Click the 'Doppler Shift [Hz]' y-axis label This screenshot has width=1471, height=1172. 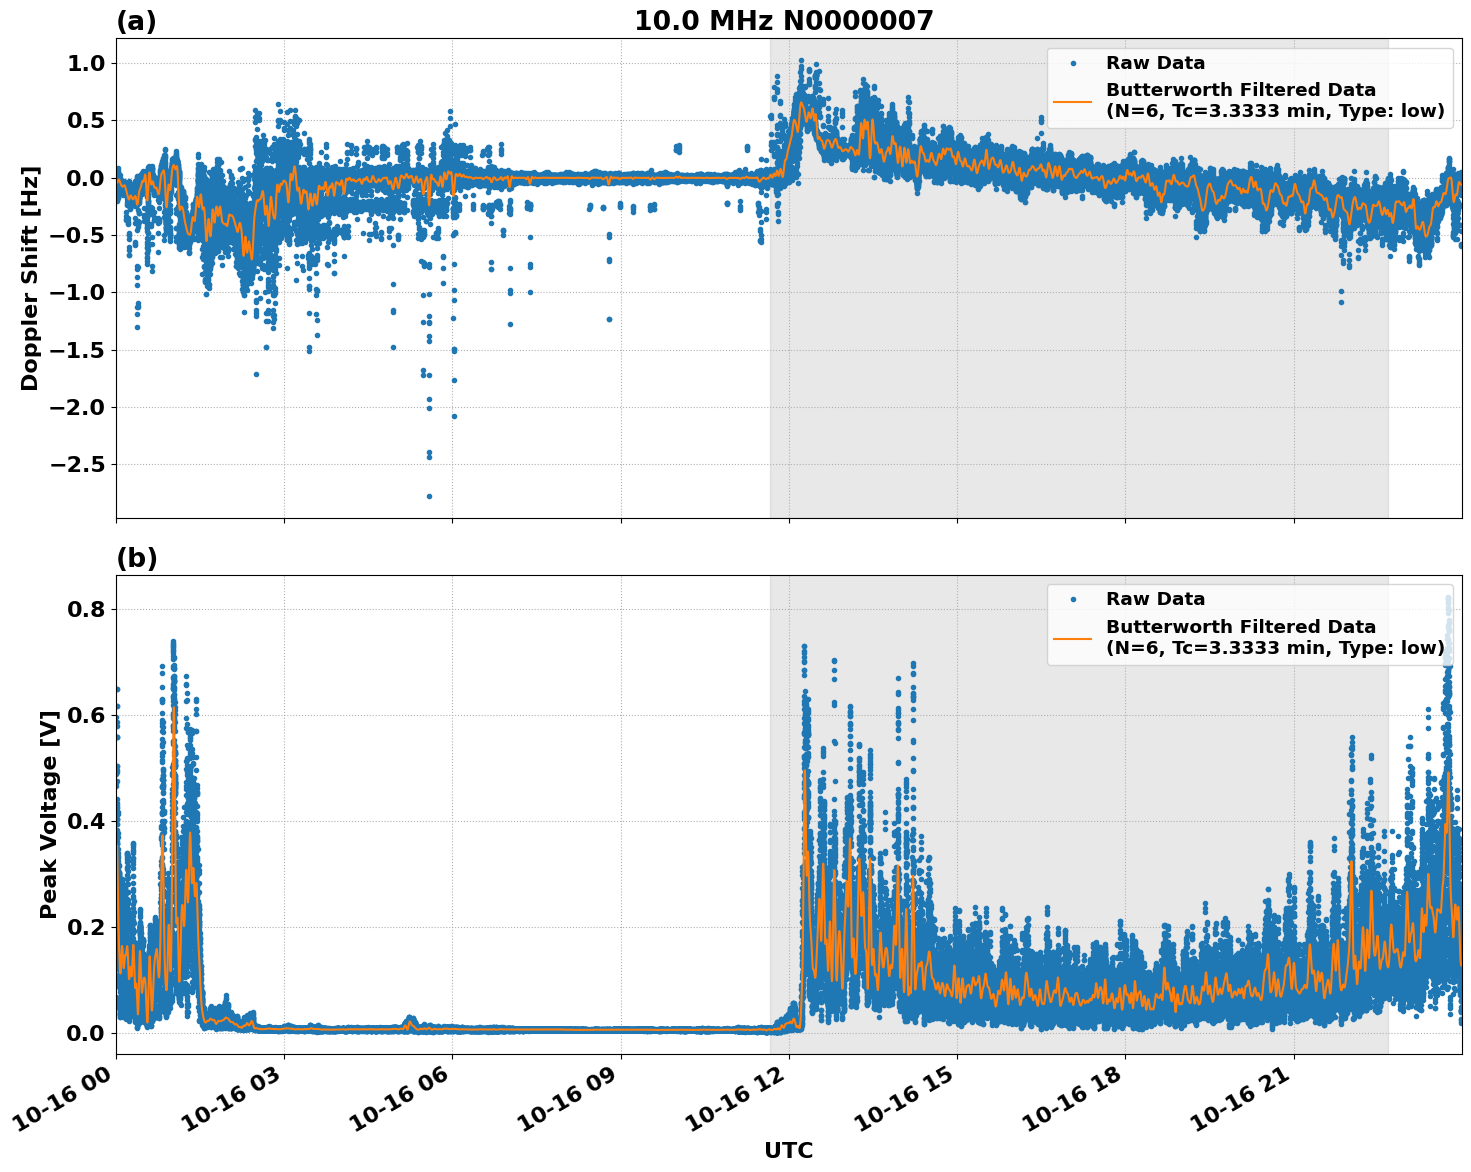coord(30,278)
